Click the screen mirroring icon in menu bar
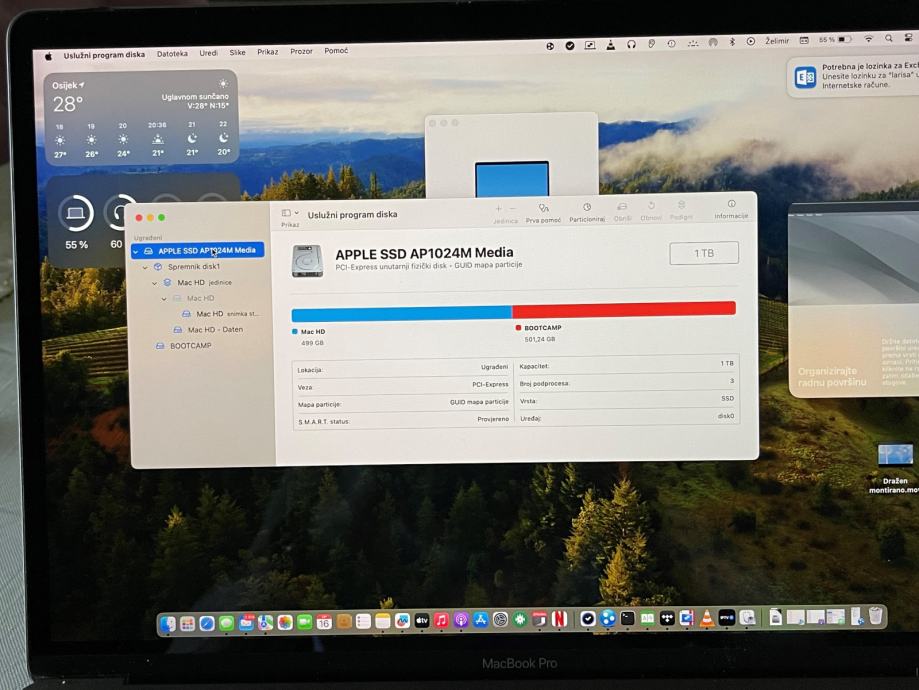Screen dimensions: 919x690 click(x=590, y=45)
